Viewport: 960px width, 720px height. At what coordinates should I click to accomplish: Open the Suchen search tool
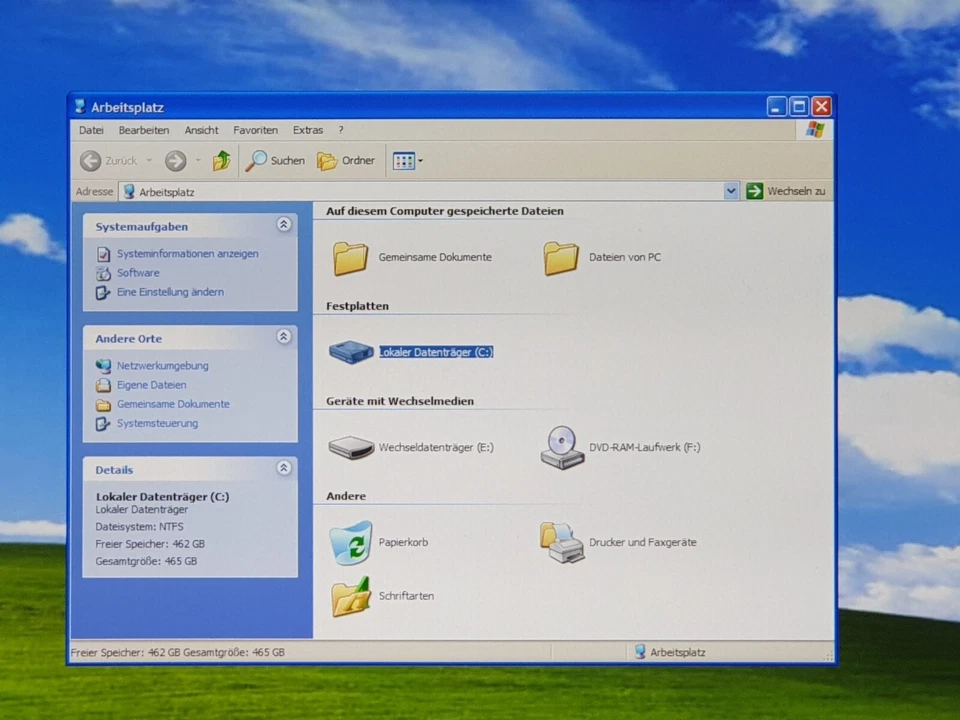tap(275, 161)
